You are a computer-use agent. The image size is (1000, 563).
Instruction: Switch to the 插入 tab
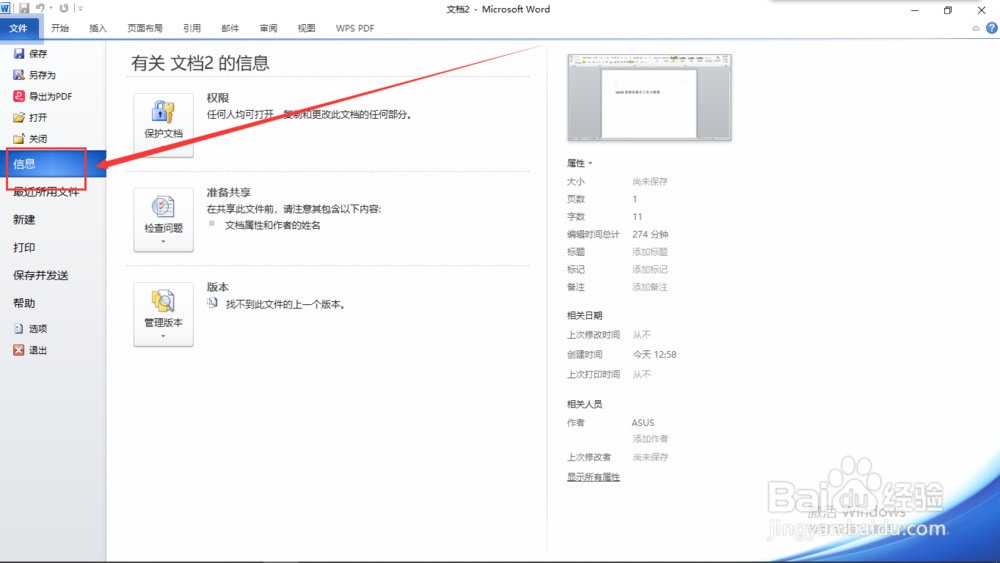[x=98, y=28]
